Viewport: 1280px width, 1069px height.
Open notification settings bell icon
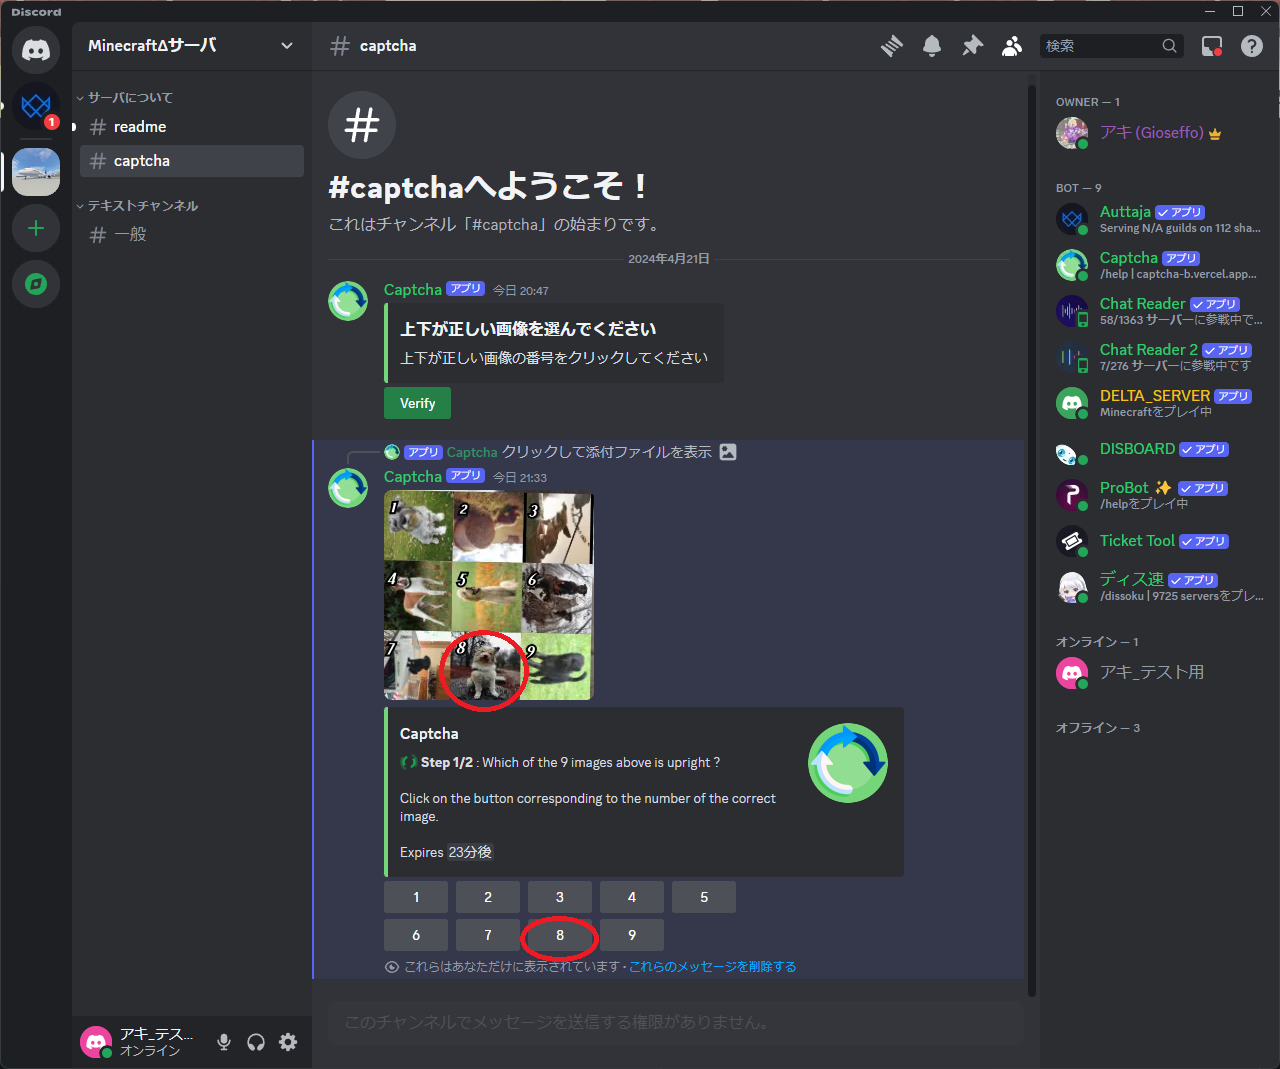(932, 46)
